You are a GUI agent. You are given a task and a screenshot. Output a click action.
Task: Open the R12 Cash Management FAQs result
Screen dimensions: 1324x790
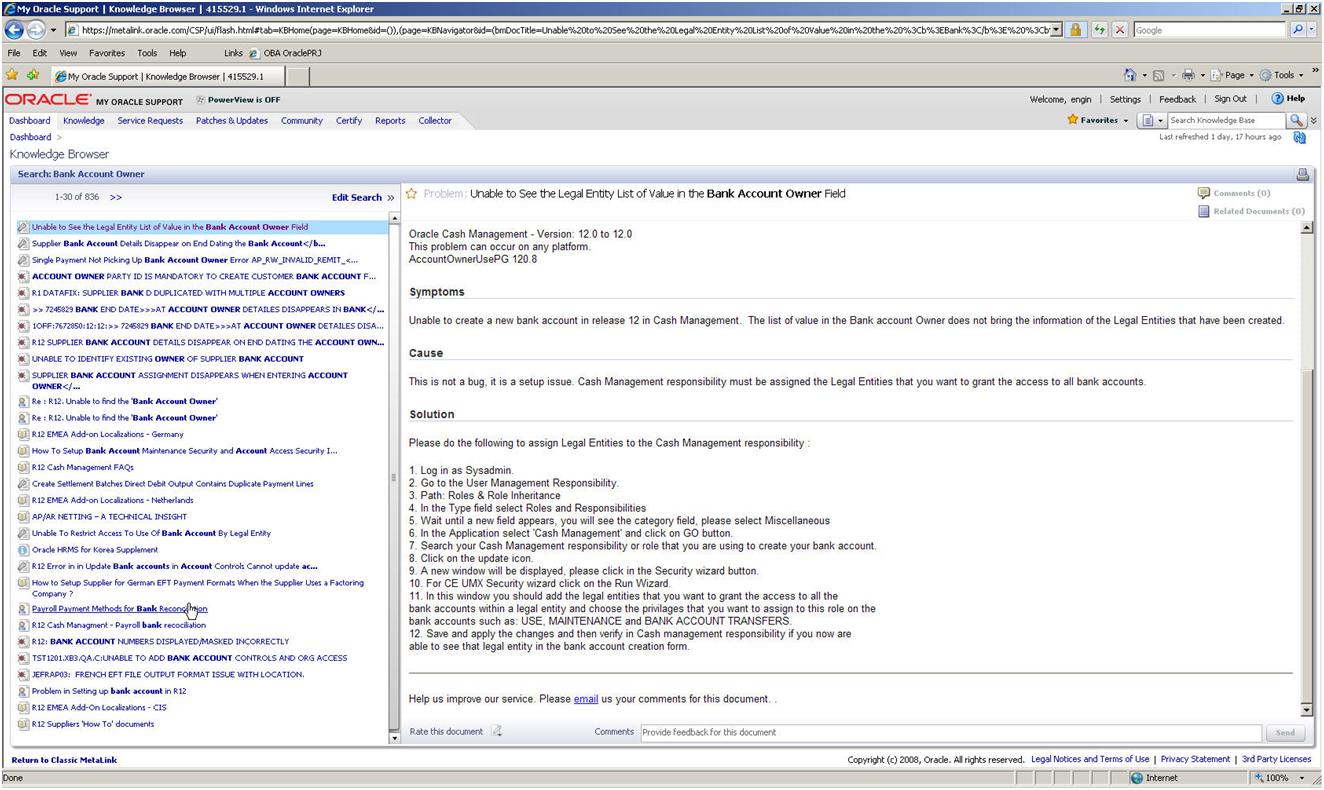82,467
